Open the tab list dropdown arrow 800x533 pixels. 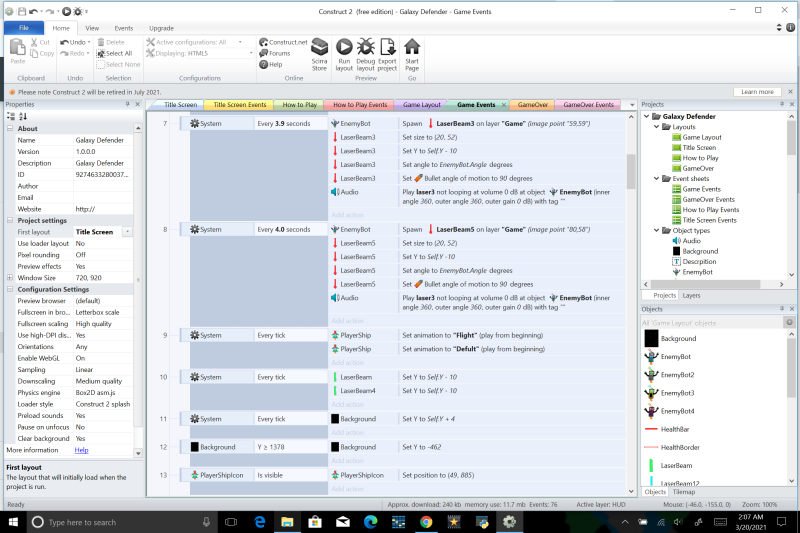coord(632,105)
